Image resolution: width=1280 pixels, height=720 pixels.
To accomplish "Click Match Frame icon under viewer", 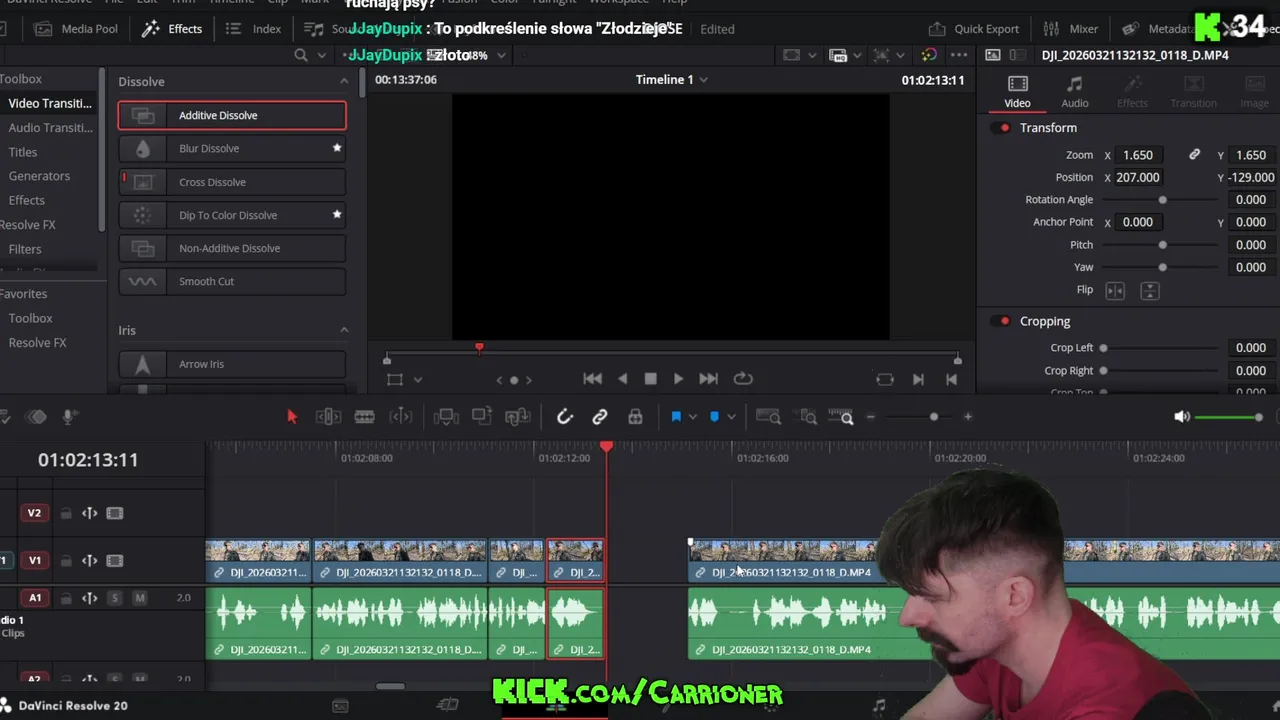I will click(x=885, y=379).
